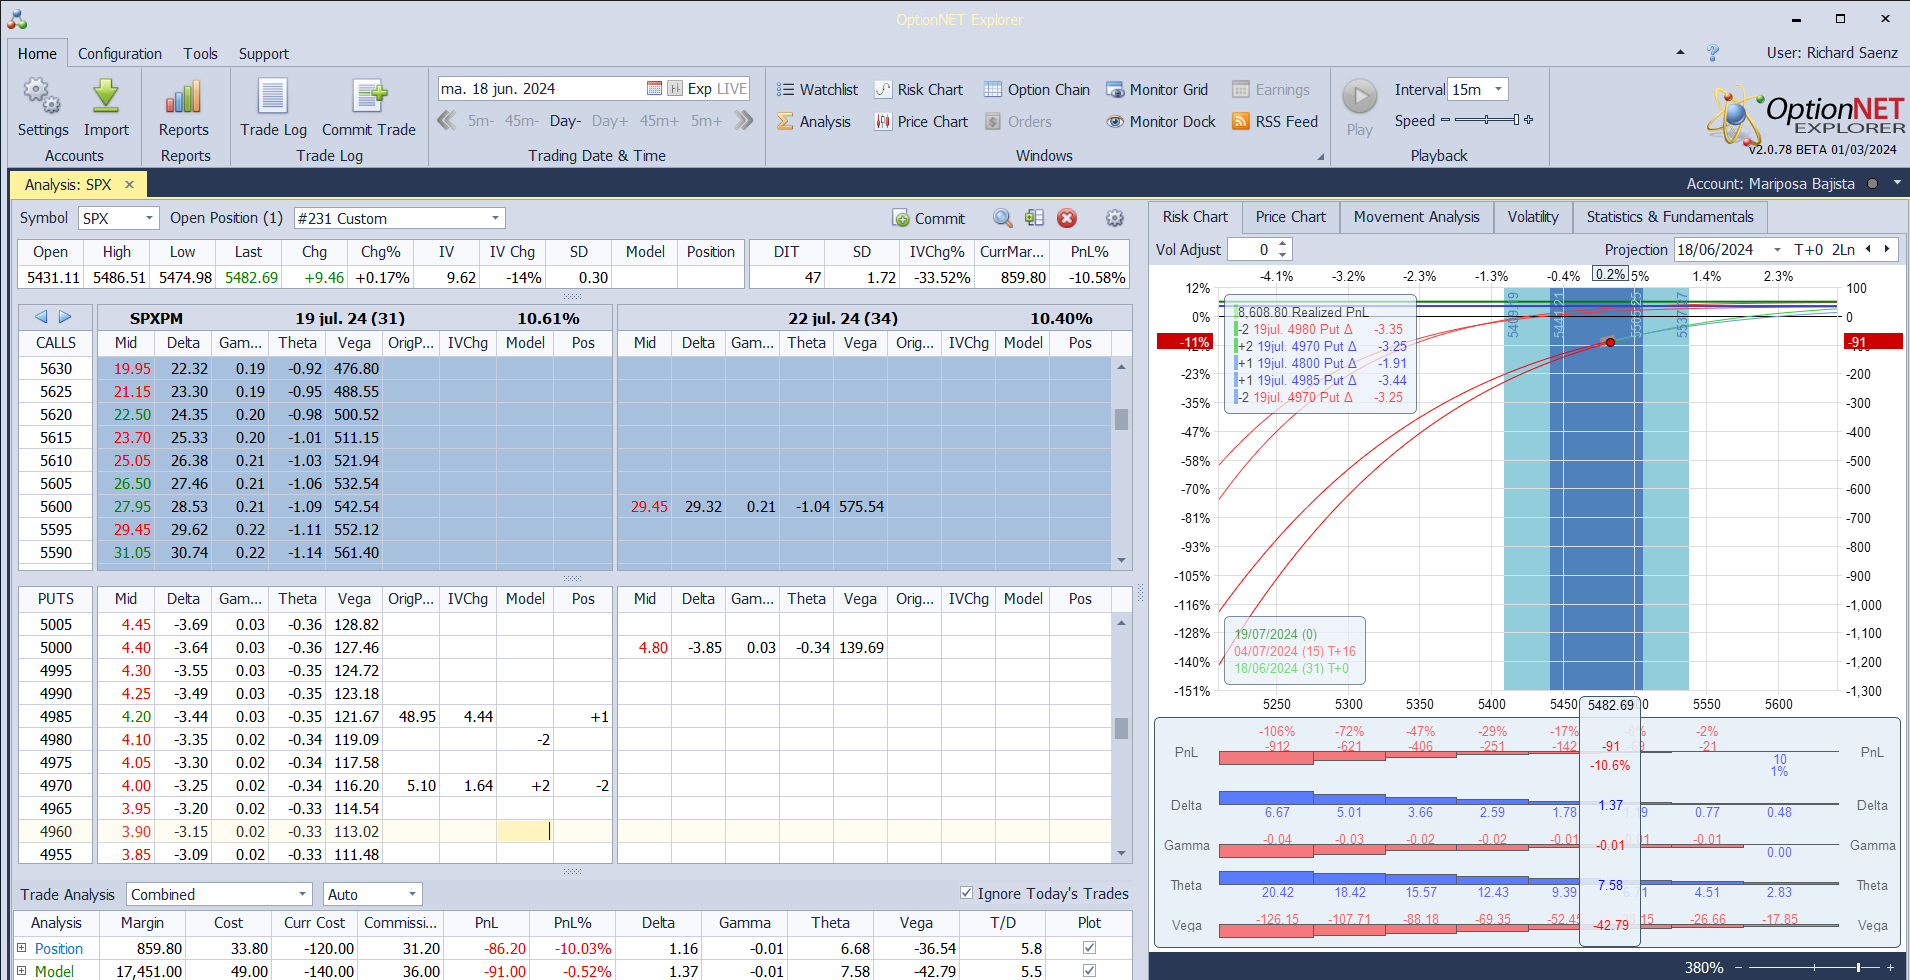Jump forward with the double-right chevron
1910x980 pixels.
tap(743, 121)
